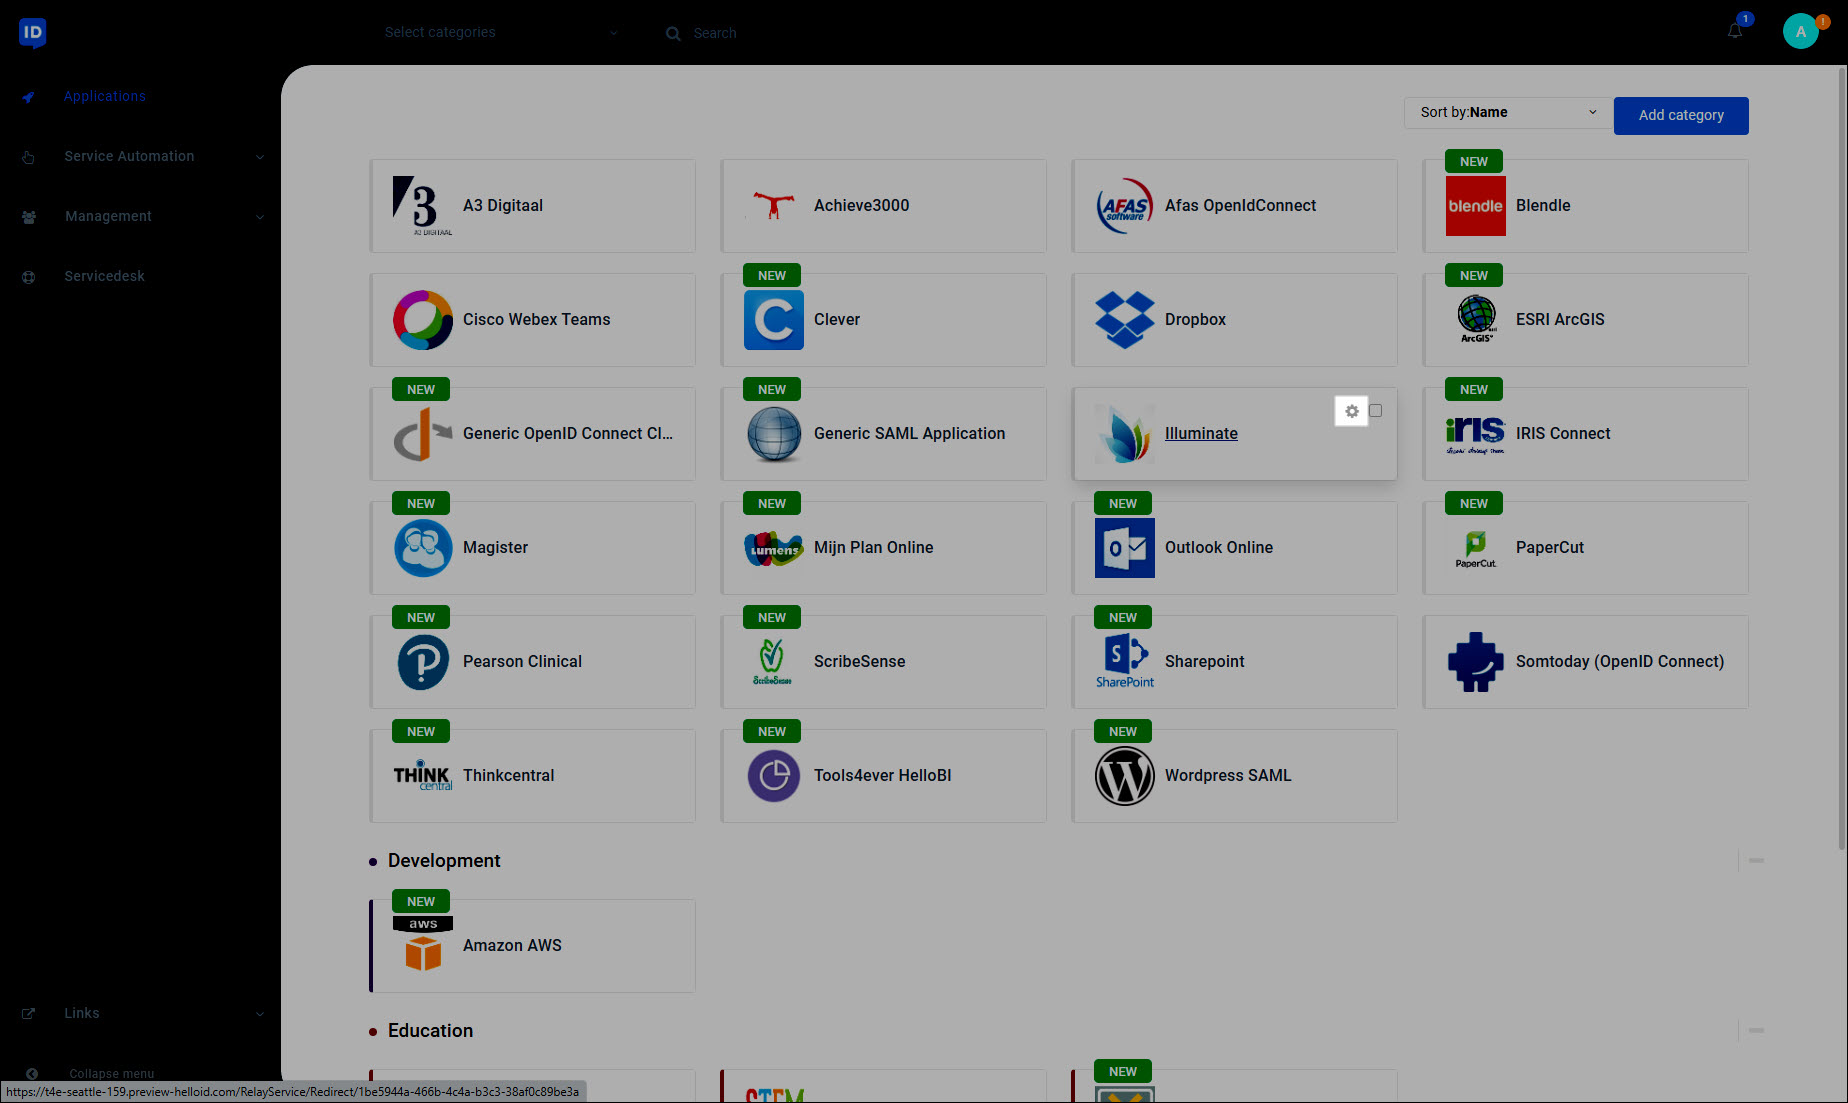Open the Pearson Clinical P icon

tap(423, 662)
